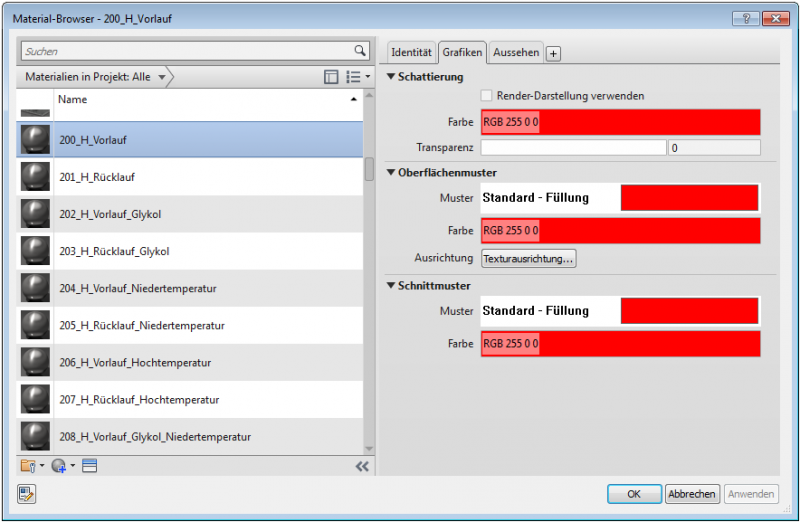Switch to the Identität tab
This screenshot has width=800, height=522.
(411, 52)
